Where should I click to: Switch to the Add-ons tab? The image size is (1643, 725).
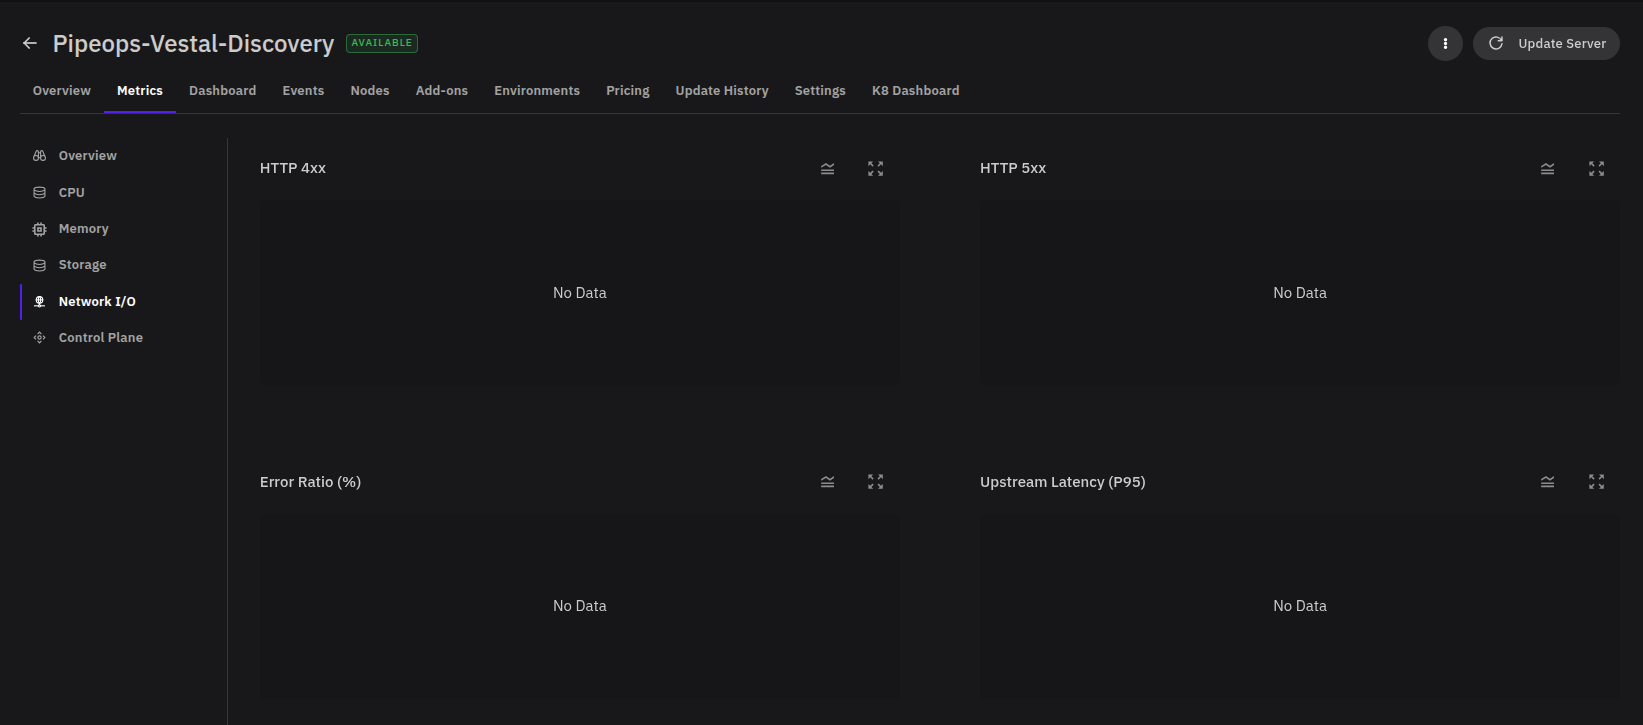tap(442, 90)
